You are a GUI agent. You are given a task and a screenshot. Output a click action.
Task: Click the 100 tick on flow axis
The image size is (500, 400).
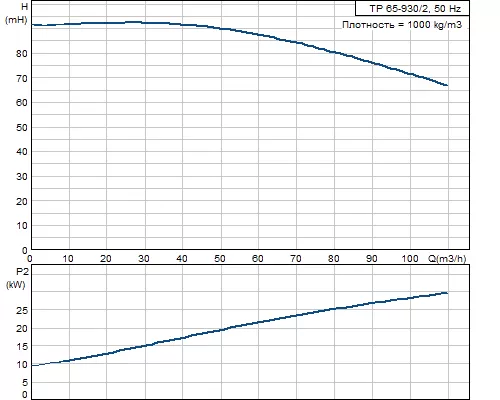410,259
